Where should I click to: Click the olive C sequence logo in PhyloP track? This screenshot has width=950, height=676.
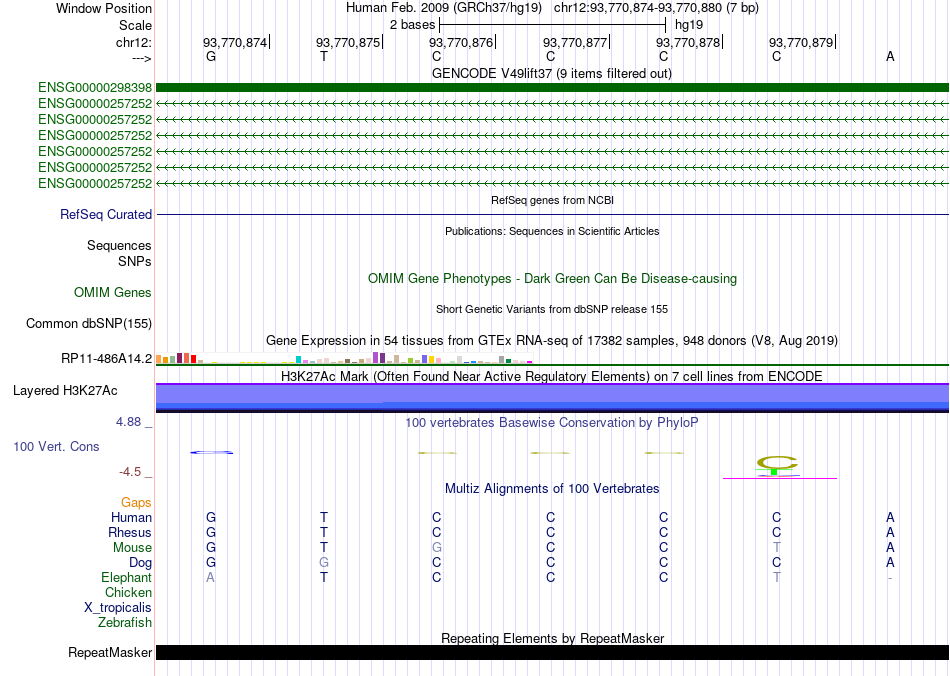click(x=777, y=464)
